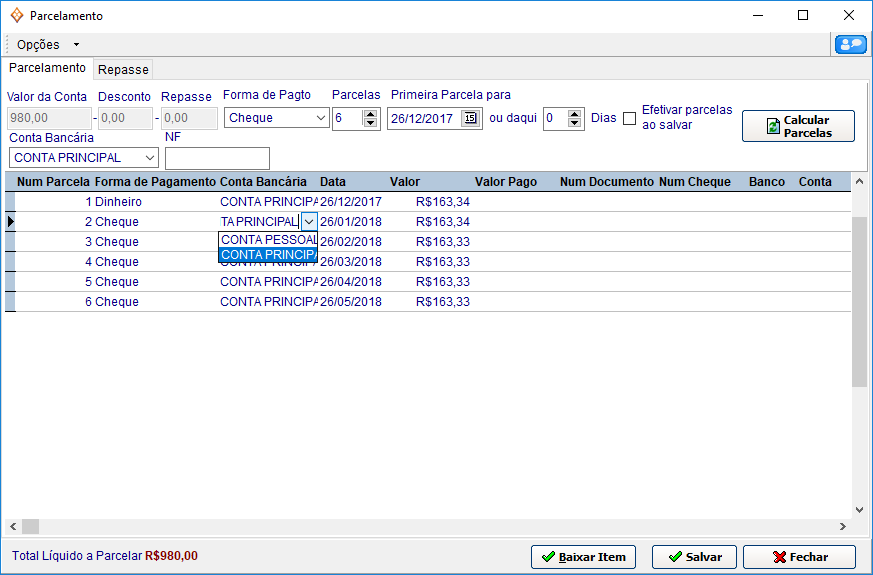Viewport: 873px width, 575px height.
Task: Expand the Forma de Pagto dropdown
Action: click(x=321, y=118)
